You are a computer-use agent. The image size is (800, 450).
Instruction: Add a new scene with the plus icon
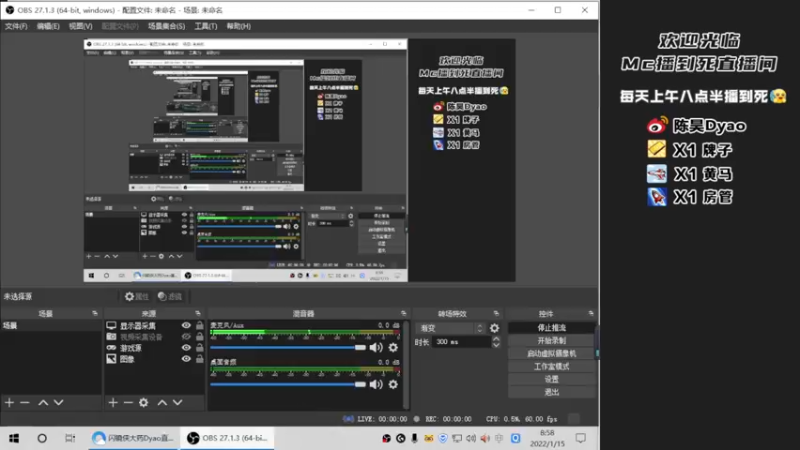pos(9,403)
